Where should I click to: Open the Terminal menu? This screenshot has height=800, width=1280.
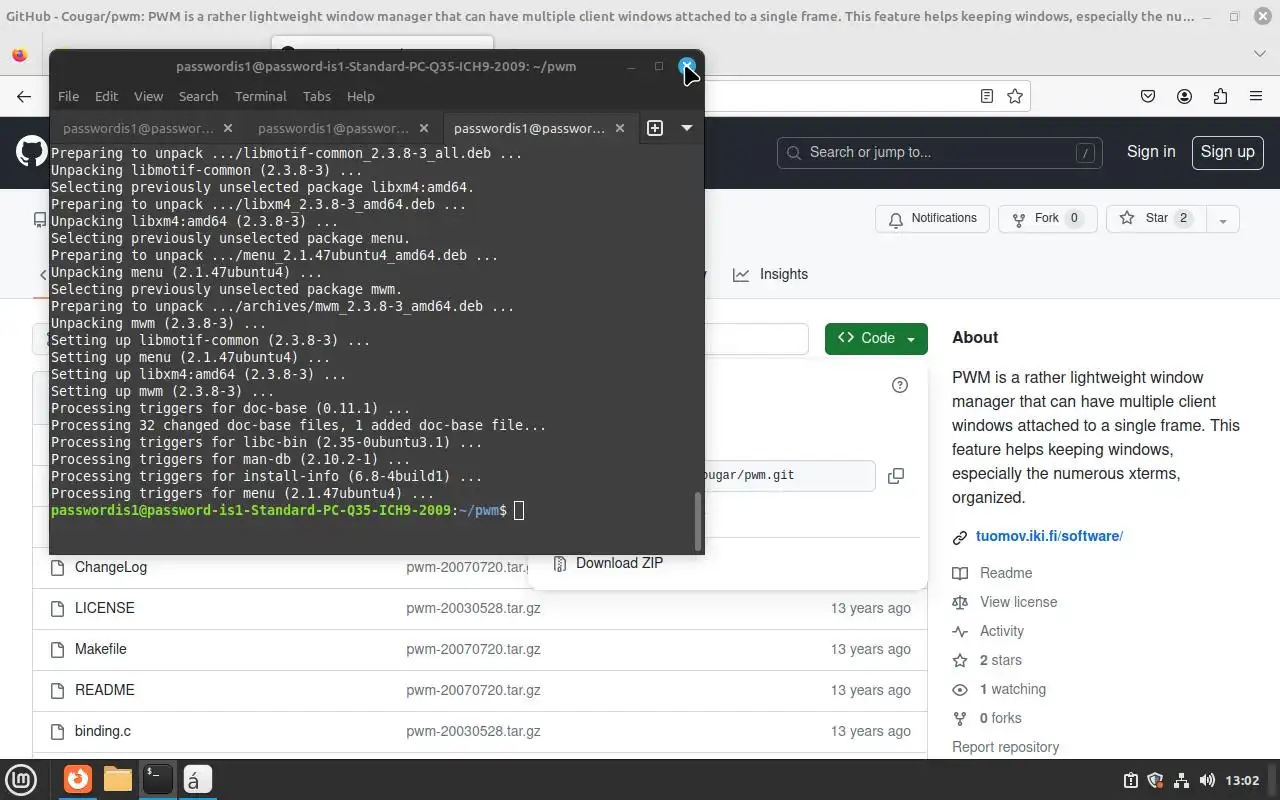[x=261, y=96]
